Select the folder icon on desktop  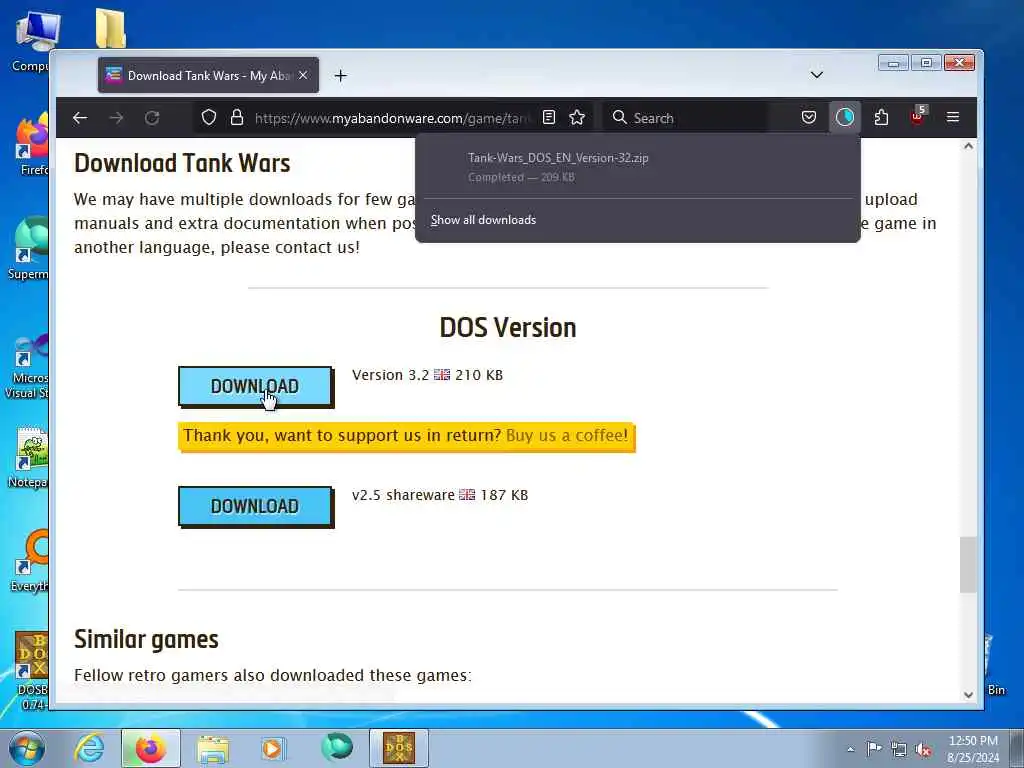click(110, 29)
